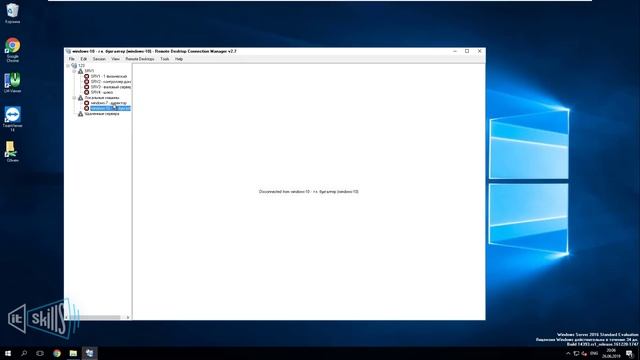Open the Remote Desktops menu

(140, 59)
